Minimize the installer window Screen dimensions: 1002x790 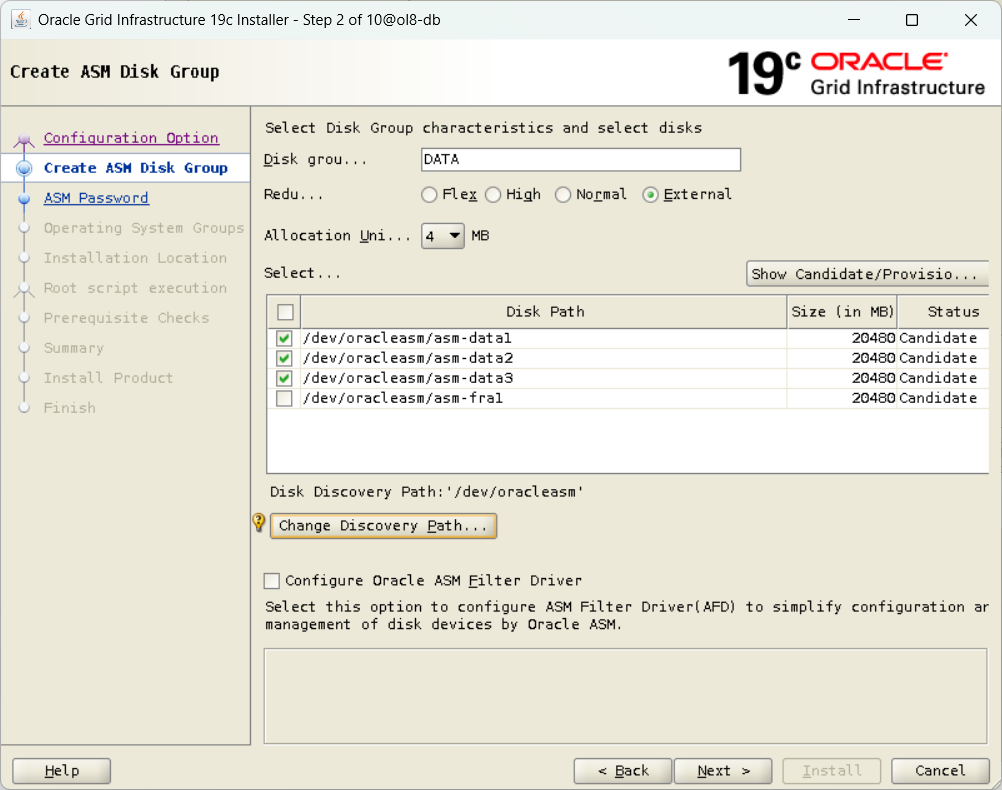pyautogui.click(x=854, y=20)
